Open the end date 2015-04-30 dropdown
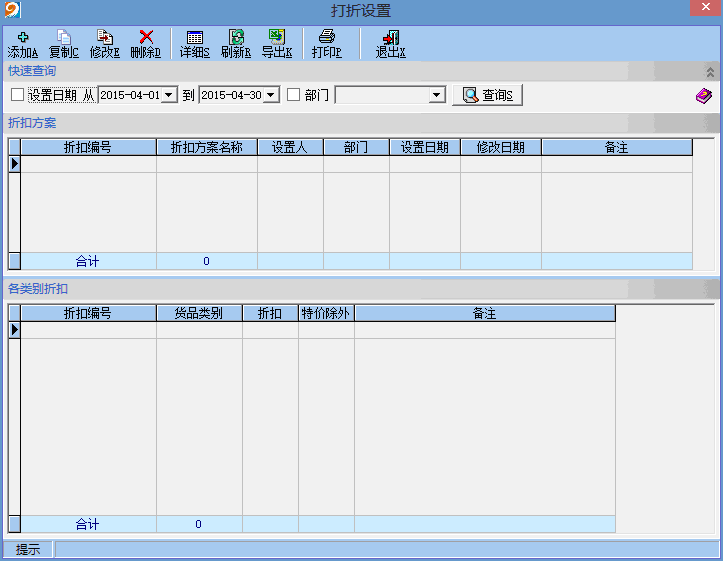Viewport: 723px width, 561px height. tap(271, 95)
